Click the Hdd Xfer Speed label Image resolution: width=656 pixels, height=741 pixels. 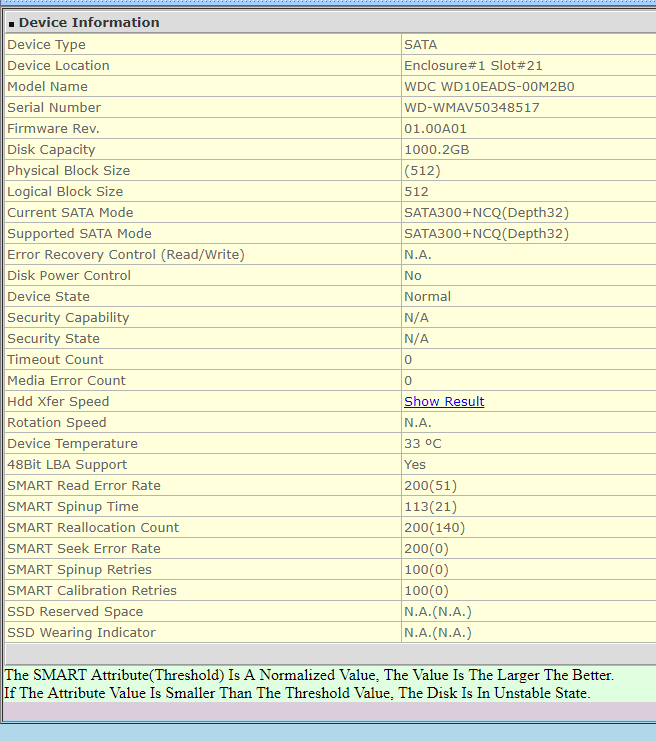click(58, 401)
